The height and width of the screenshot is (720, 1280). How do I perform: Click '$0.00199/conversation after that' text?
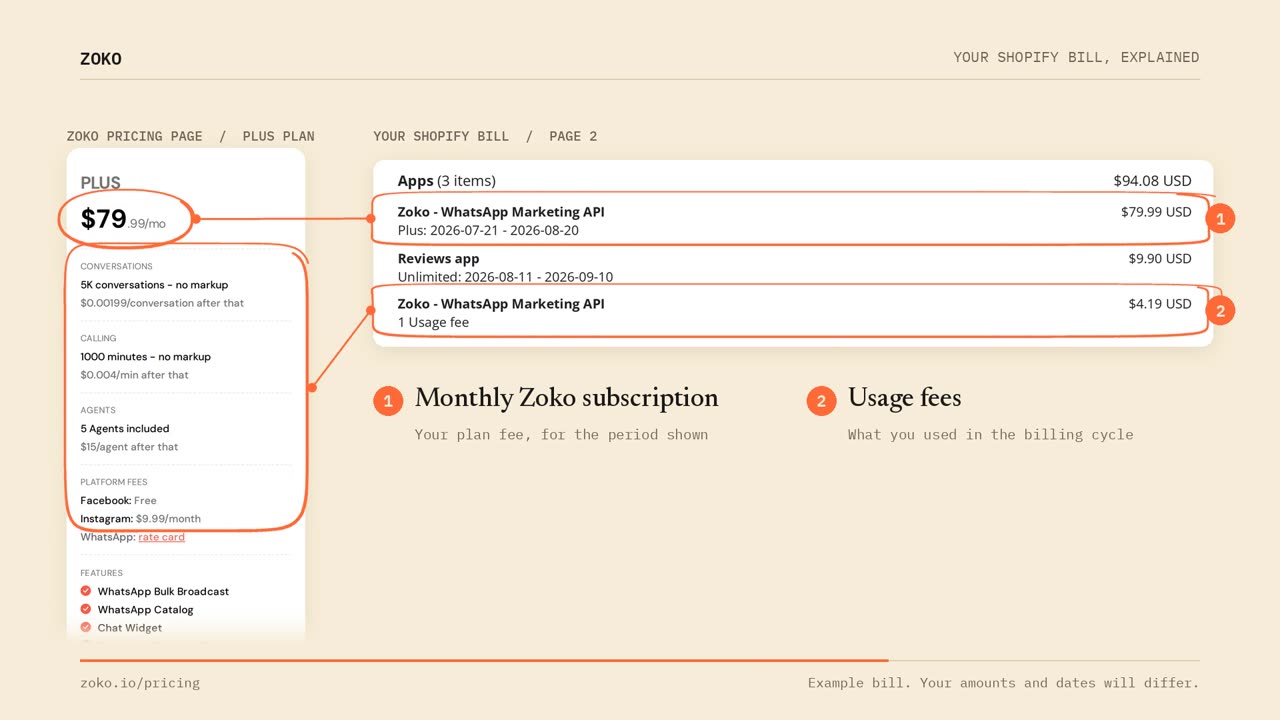pyautogui.click(x=162, y=303)
